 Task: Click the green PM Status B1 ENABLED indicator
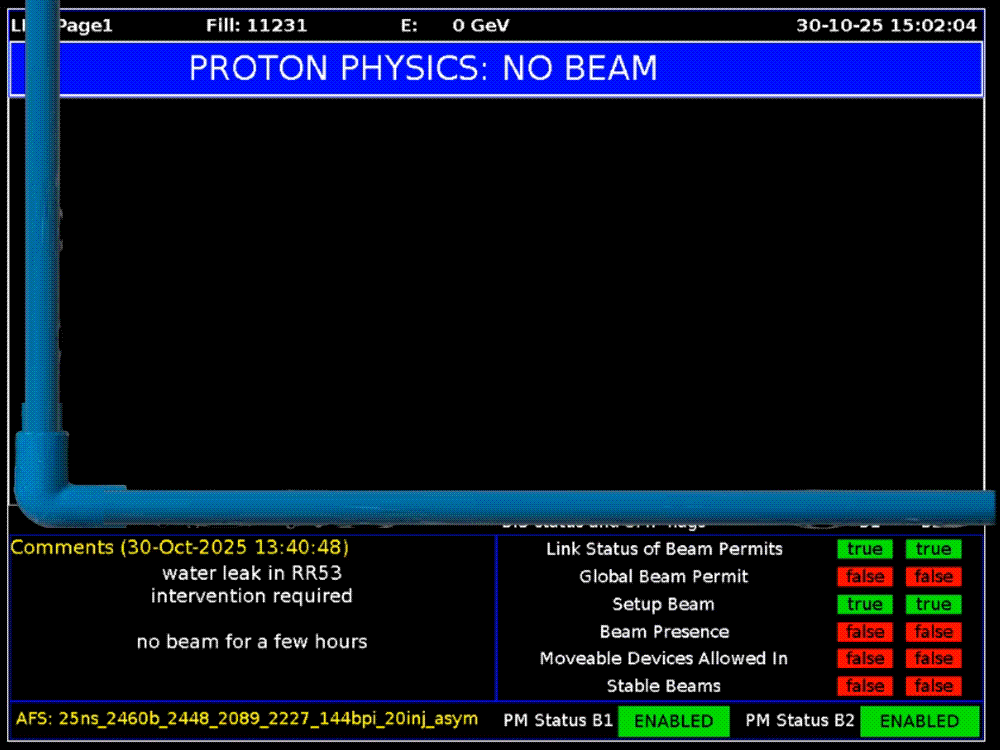coord(673,721)
